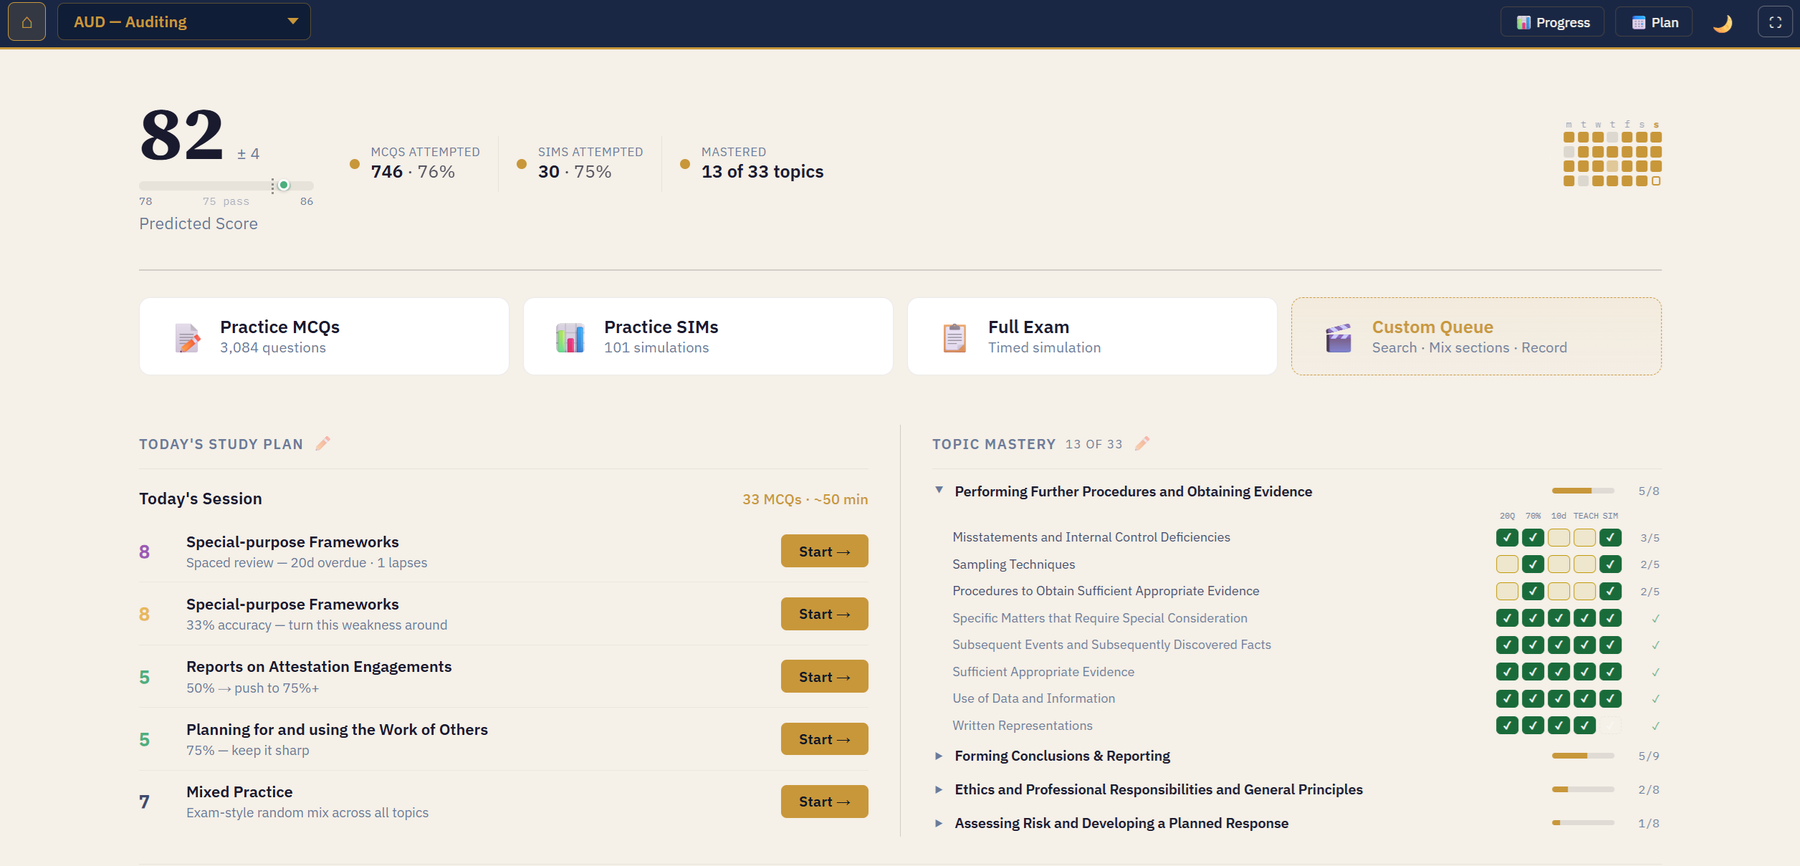Viewport: 1800px width, 866px height.
Task: Click today's outlined square in activity heatmap
Action: tap(1656, 181)
